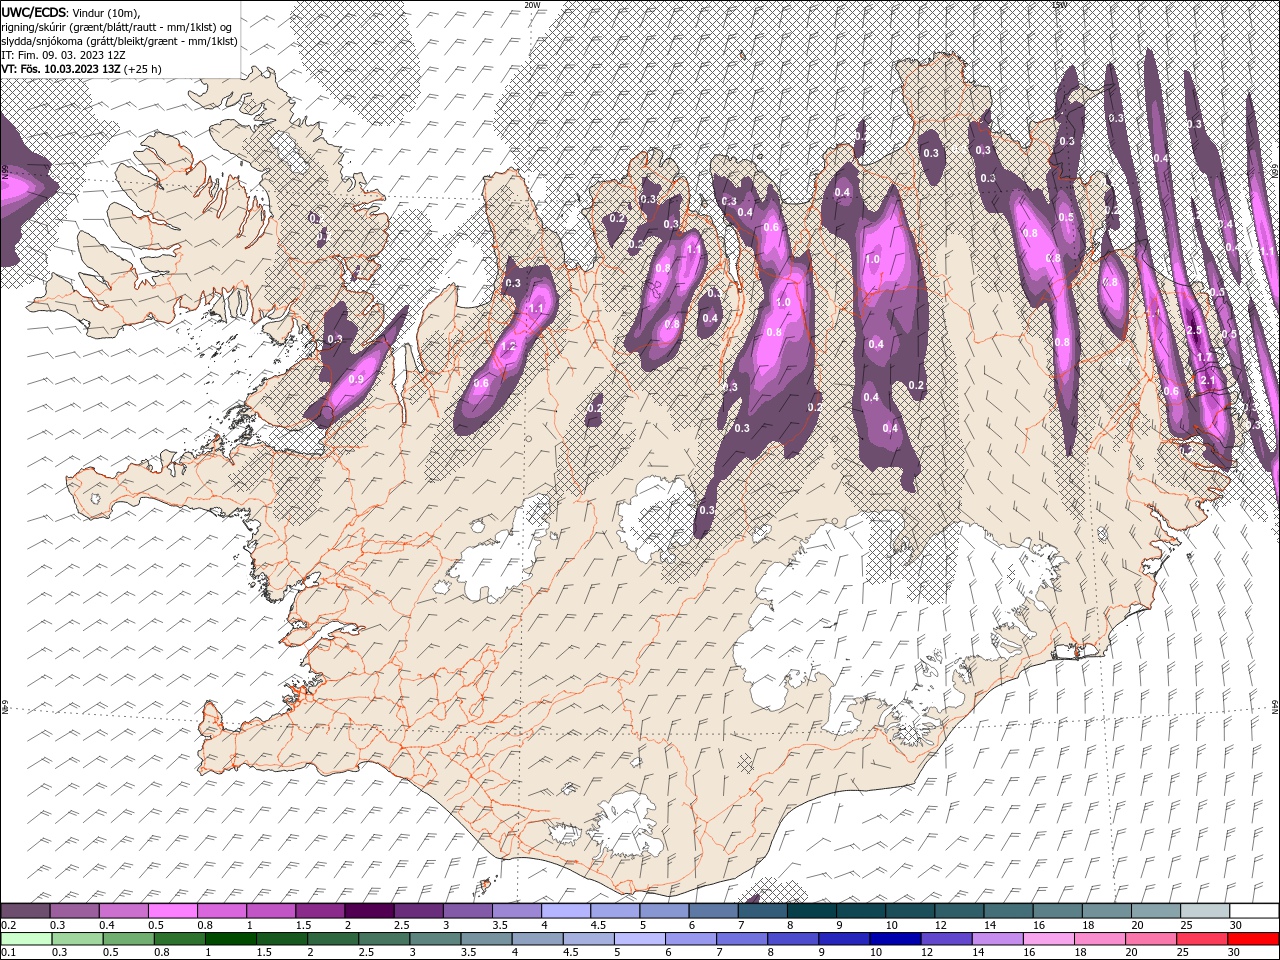The height and width of the screenshot is (960, 1280).
Task: Click the 'UWC/ECDS: Vindur (10m)' title text
Action: coord(71,12)
